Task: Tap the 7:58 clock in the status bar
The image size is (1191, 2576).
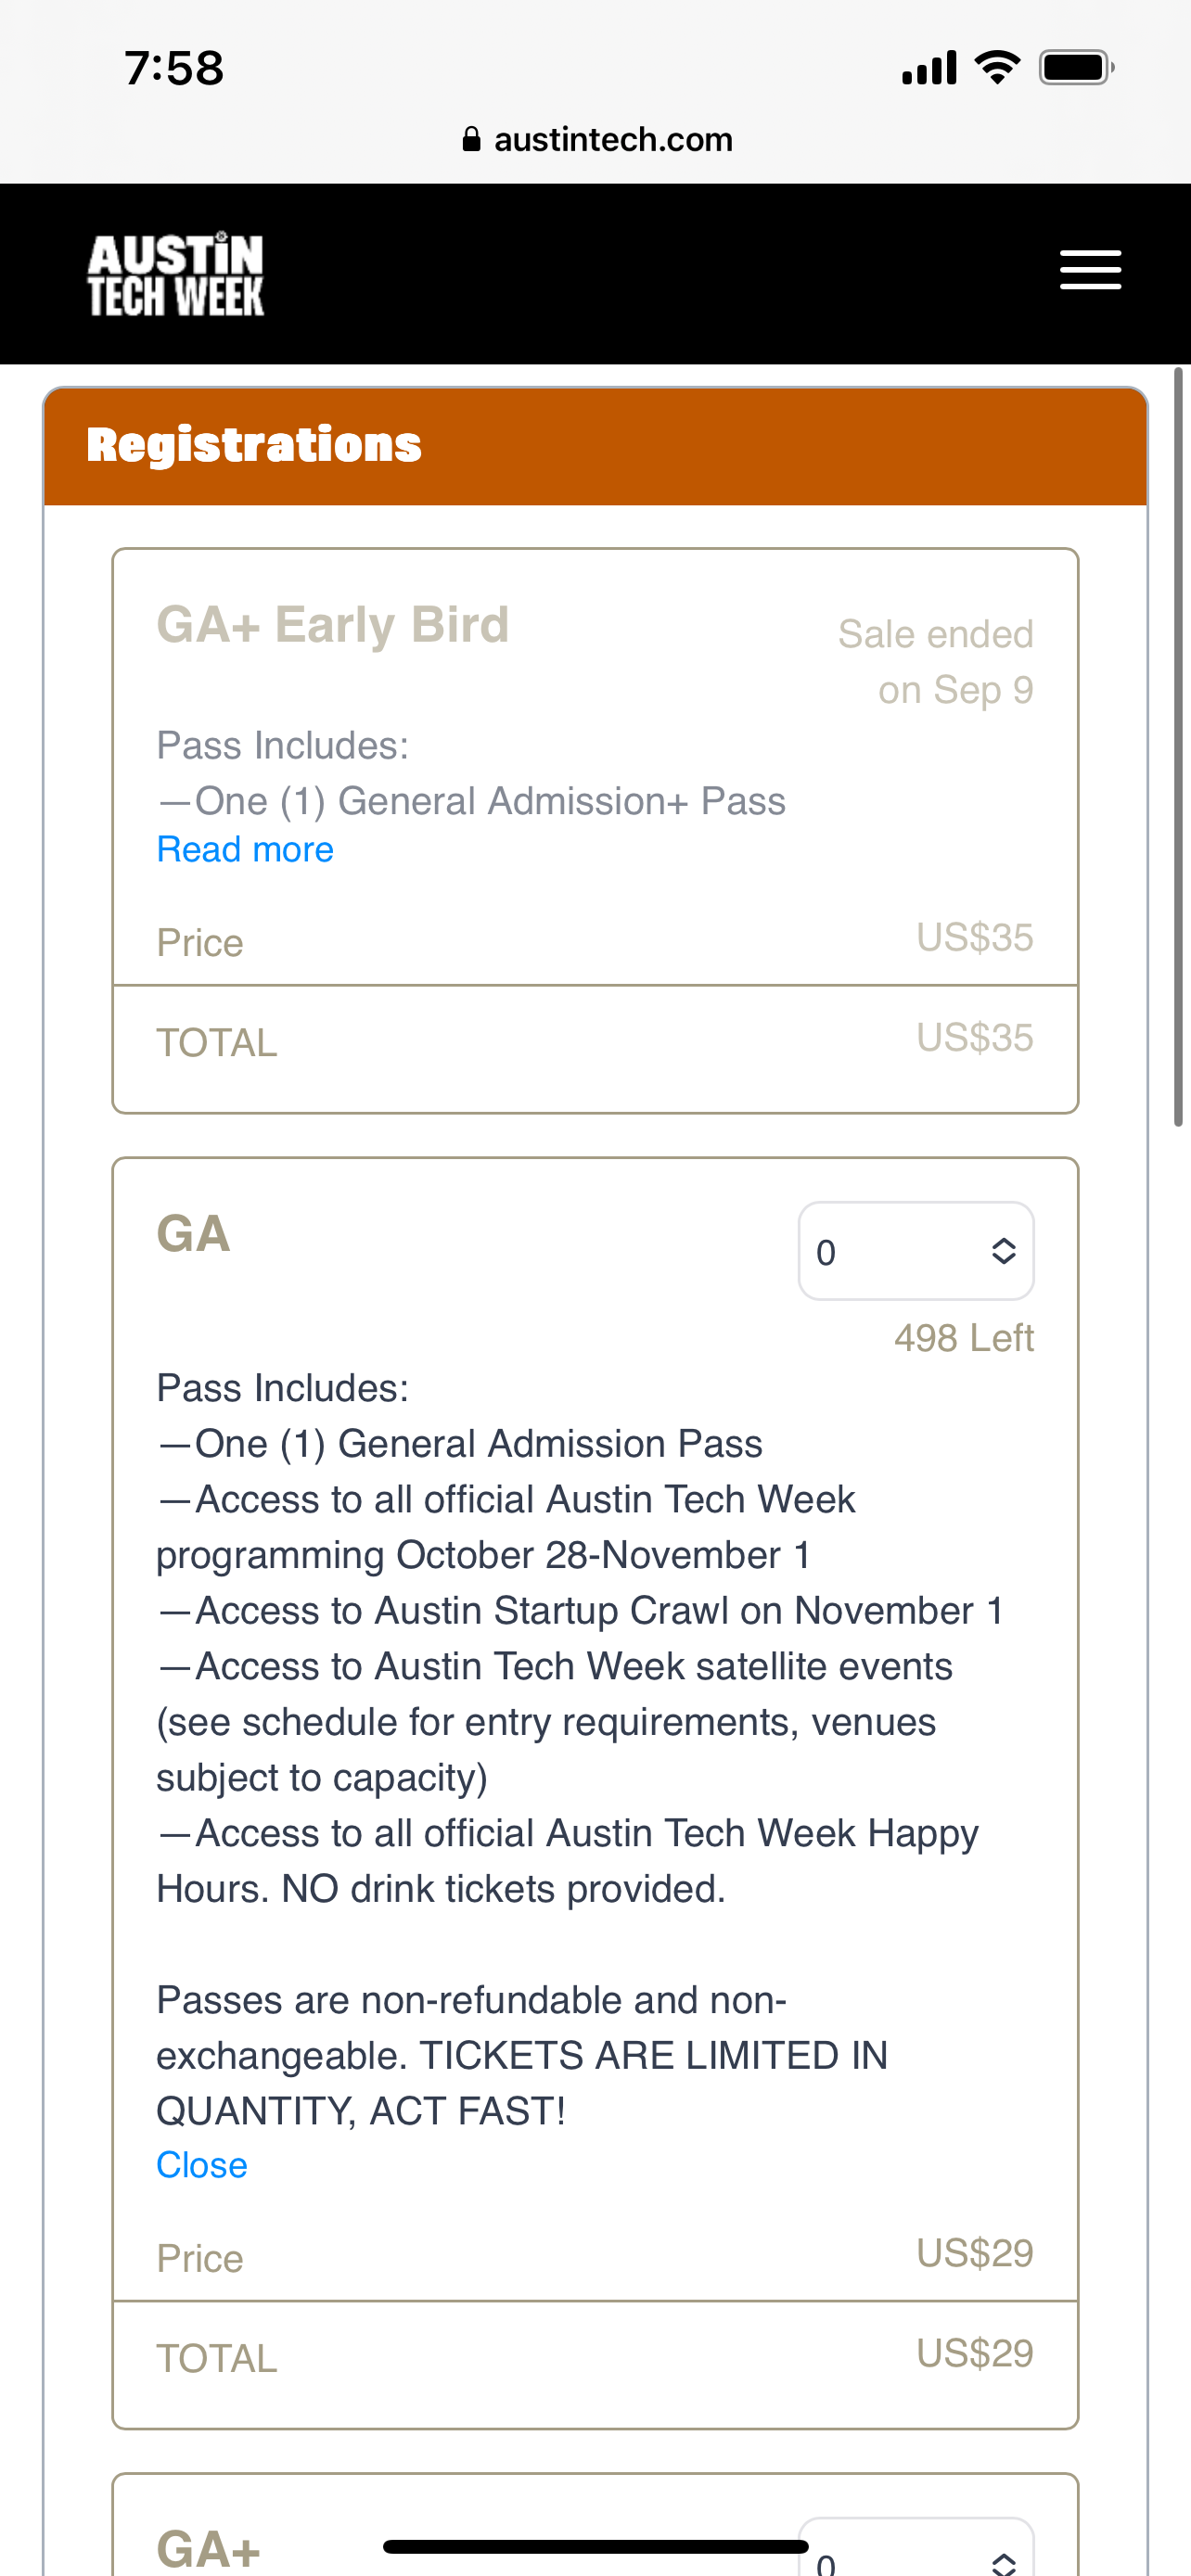Action: click(174, 68)
